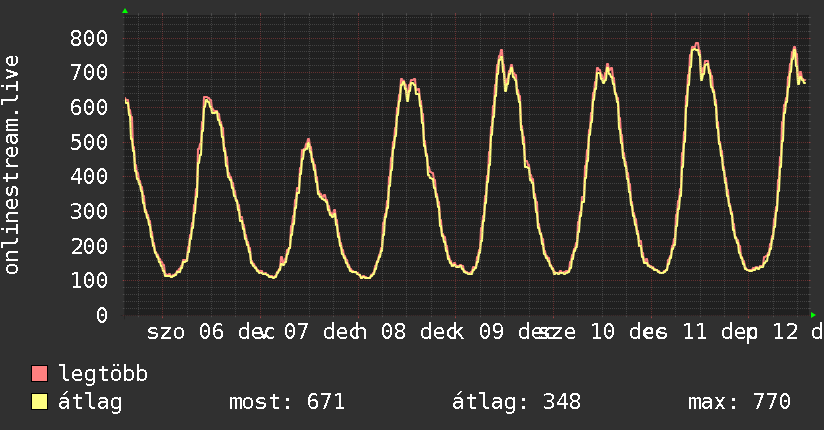Click the pink legtöbb legend swatch

pos(39,374)
